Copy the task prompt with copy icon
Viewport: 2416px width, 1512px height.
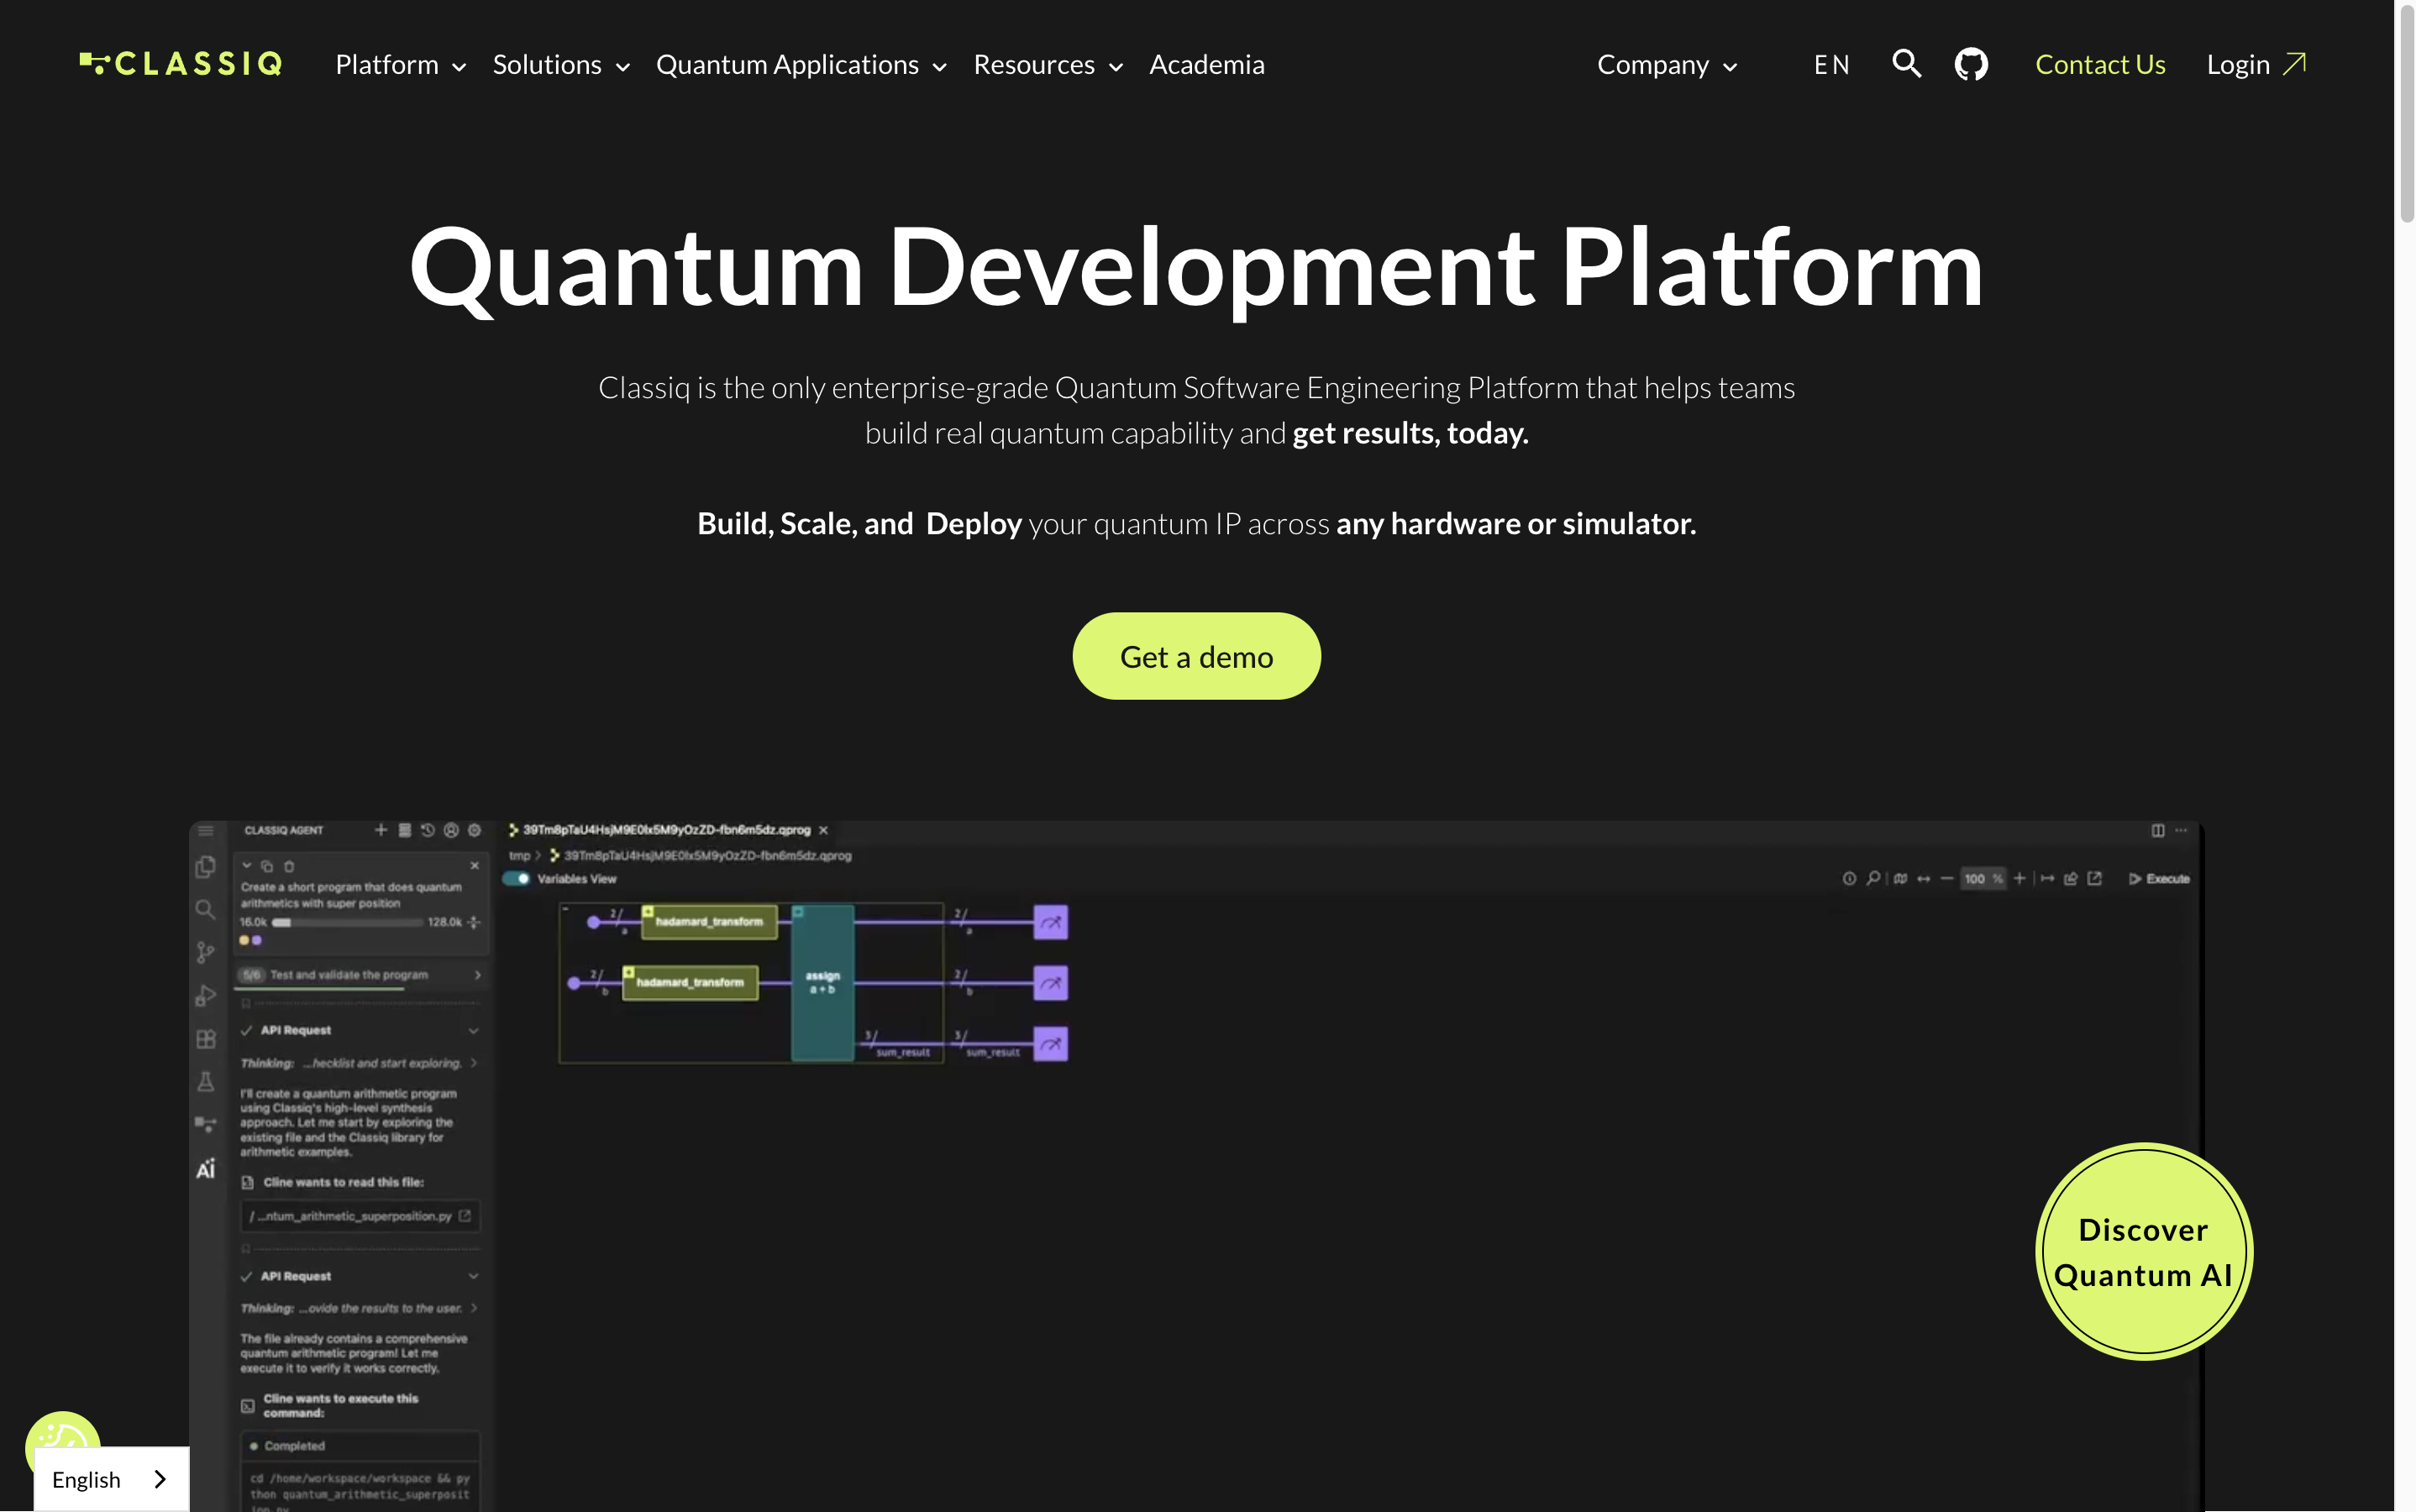267,866
